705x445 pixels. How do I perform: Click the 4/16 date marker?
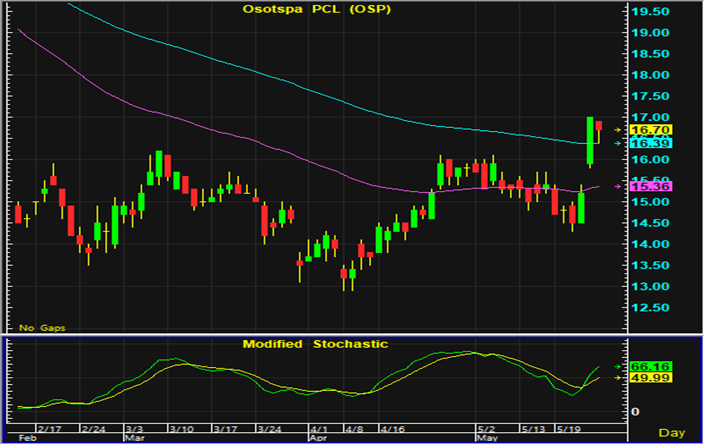pos(393,429)
